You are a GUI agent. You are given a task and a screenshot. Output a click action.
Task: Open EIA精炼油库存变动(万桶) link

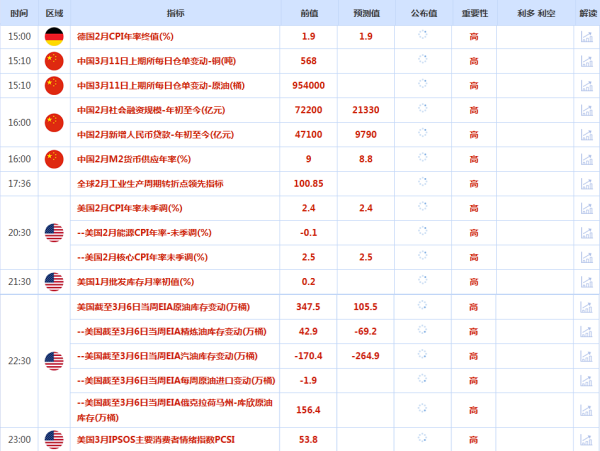pyautogui.click(x=172, y=331)
